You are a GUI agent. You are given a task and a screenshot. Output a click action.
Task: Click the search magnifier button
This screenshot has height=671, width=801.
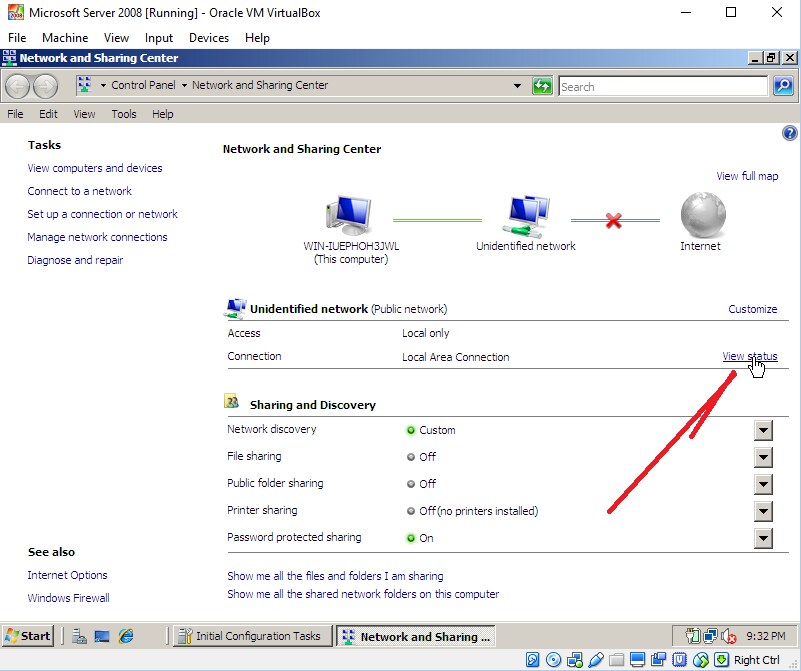pyautogui.click(x=782, y=86)
